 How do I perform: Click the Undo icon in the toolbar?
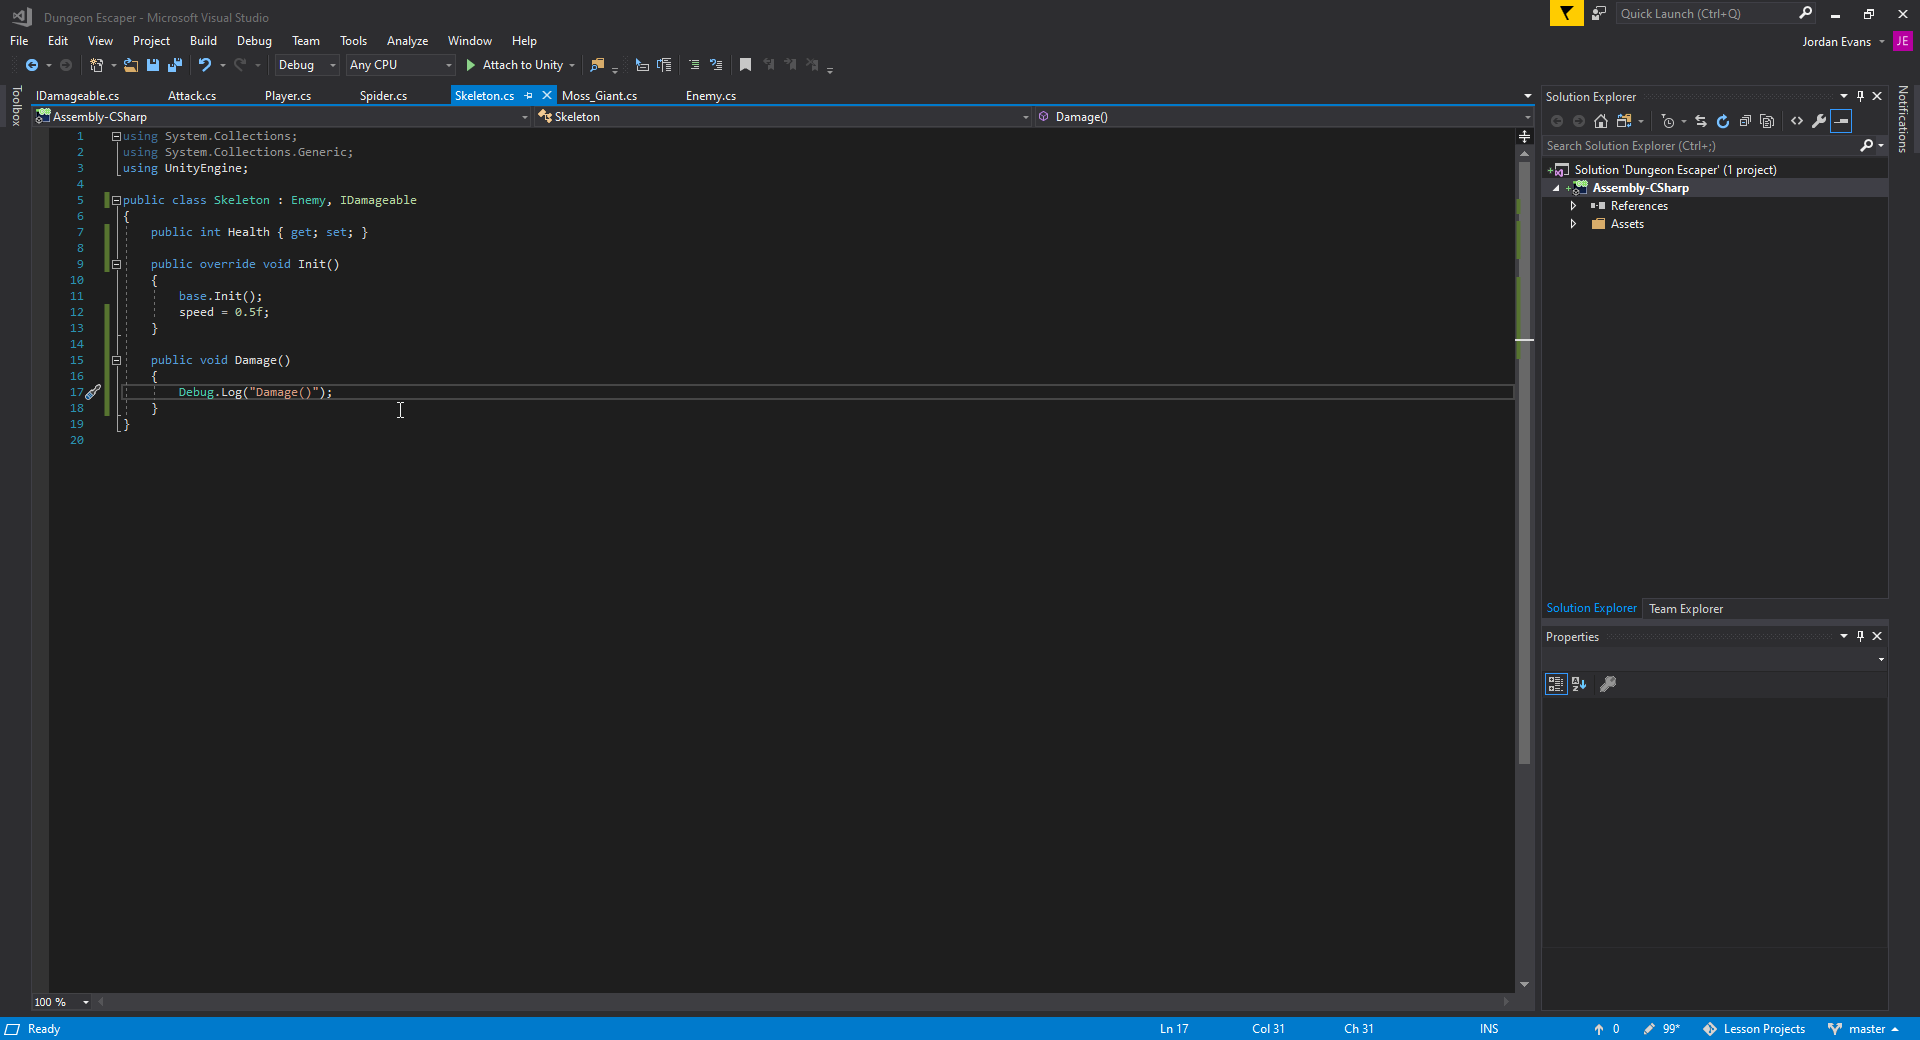[x=203, y=65]
